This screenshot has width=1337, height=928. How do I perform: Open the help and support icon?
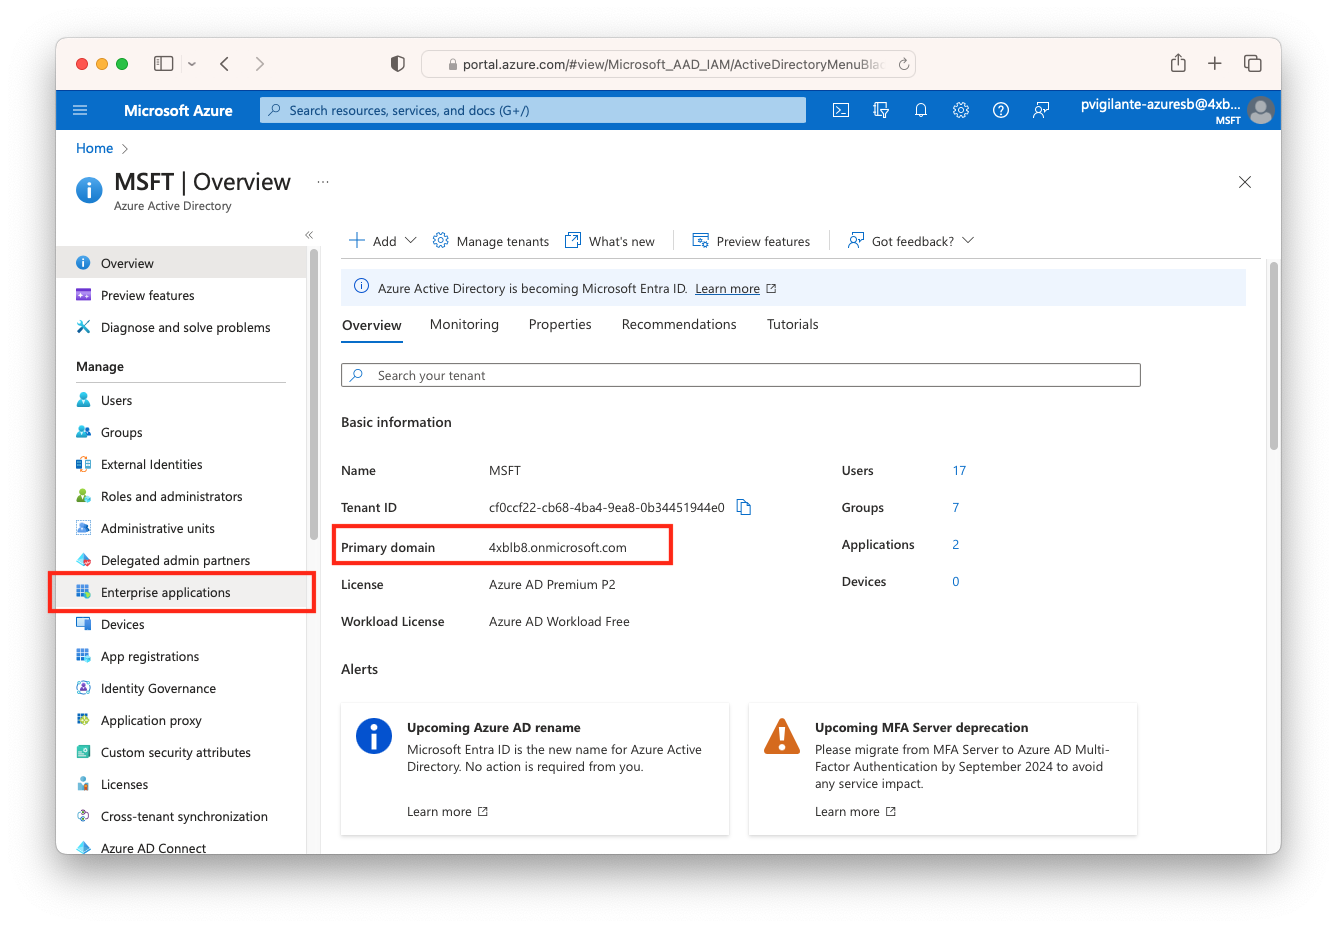coord(1000,110)
